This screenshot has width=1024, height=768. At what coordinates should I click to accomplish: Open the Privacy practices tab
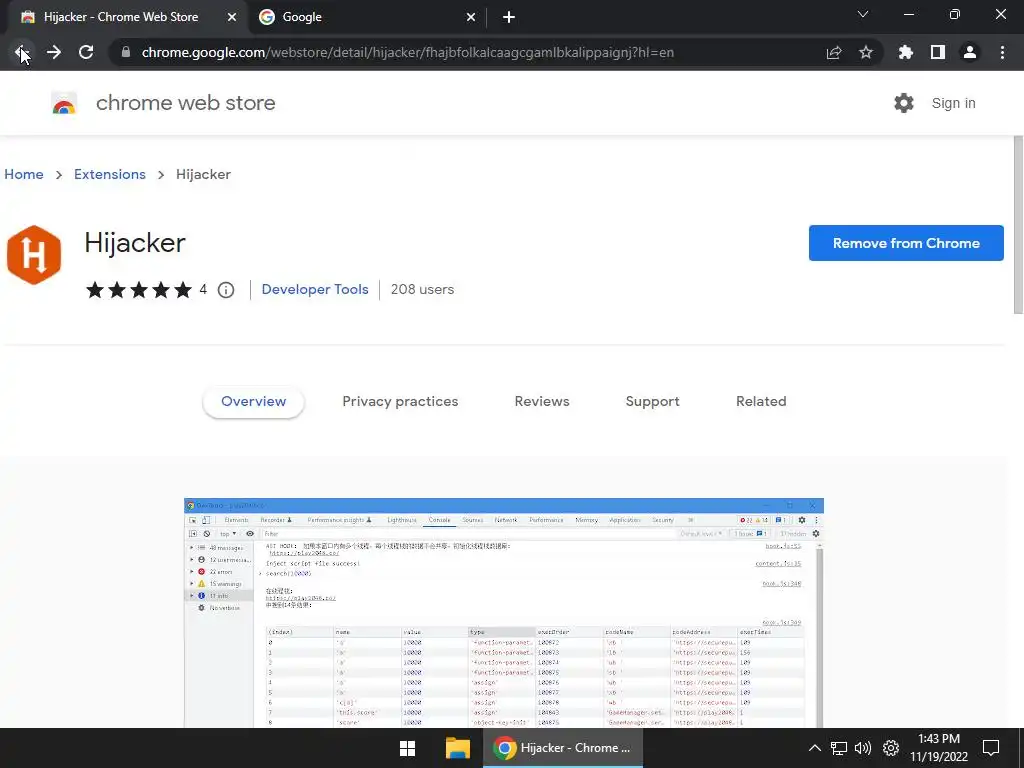pos(400,402)
